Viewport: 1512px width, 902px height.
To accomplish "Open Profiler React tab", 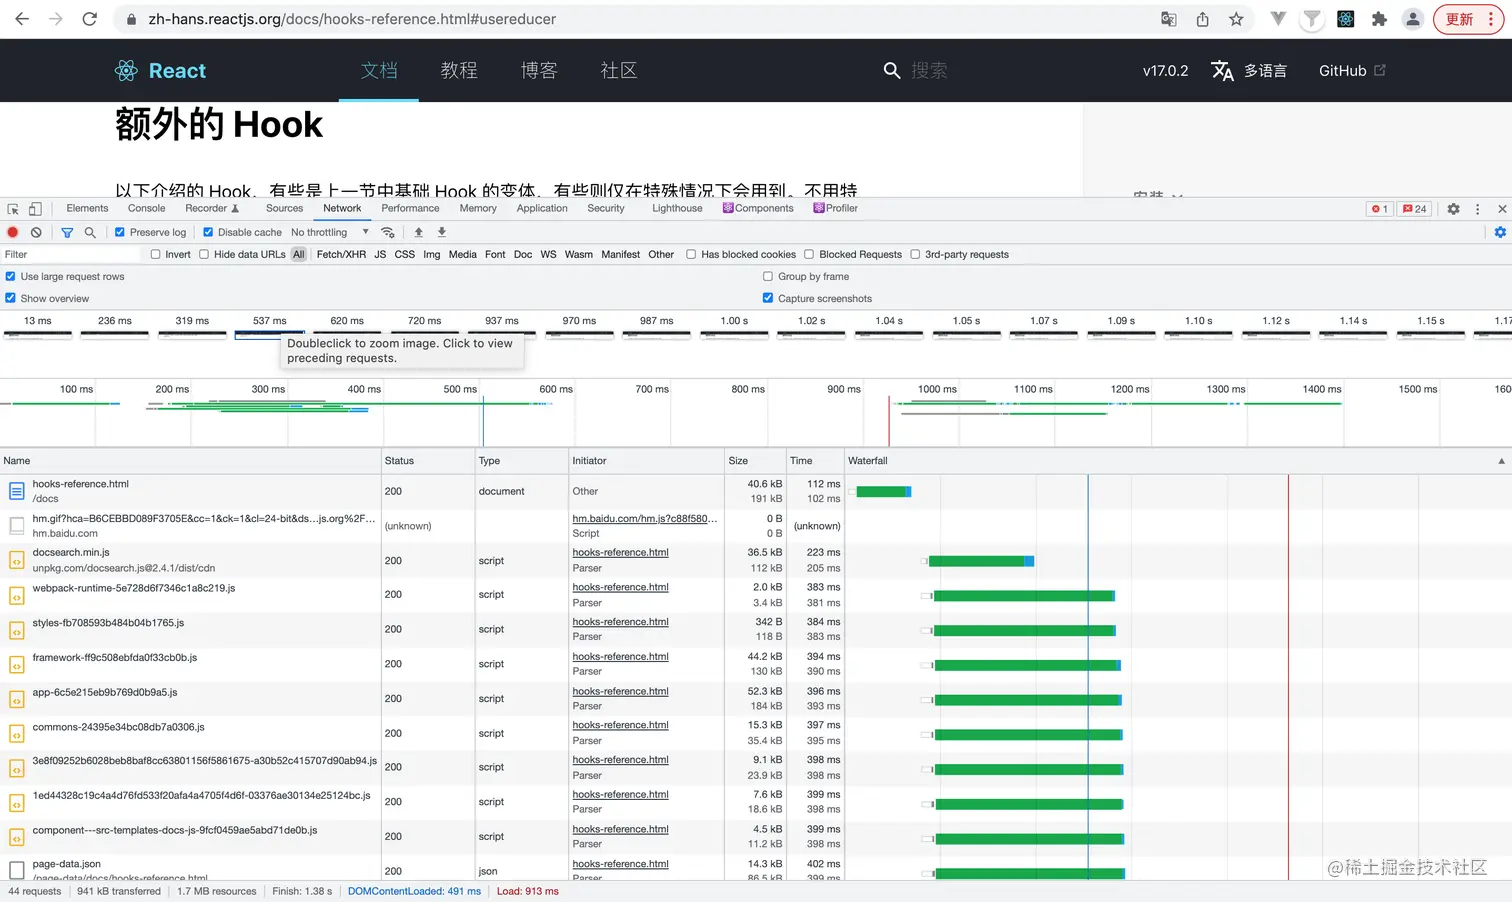I will tap(836, 208).
